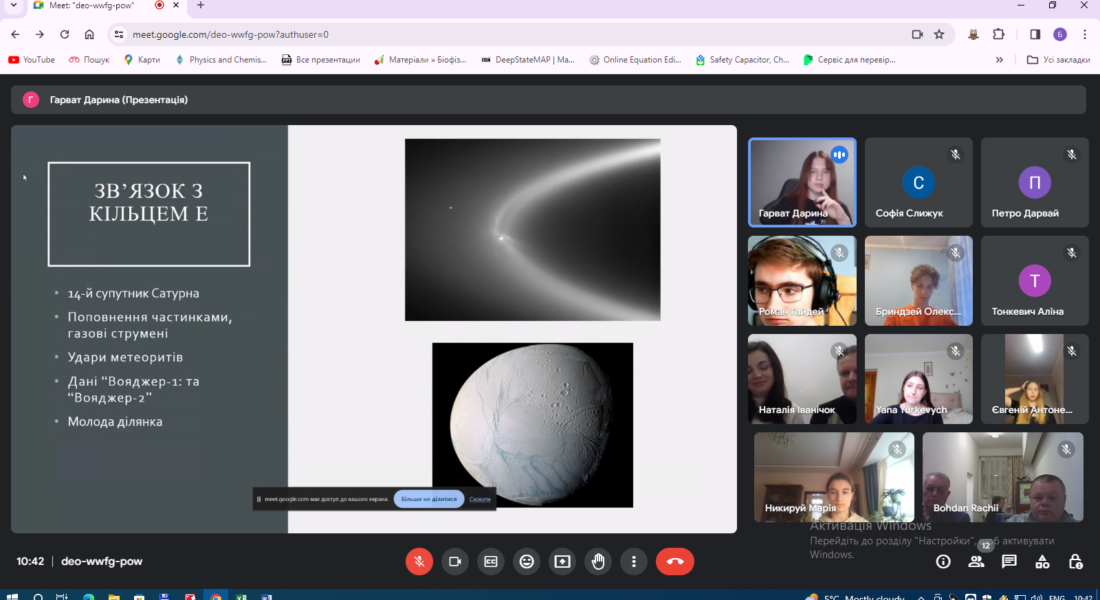
Task: Click the hide link in sharing bar
Action: tap(480, 498)
